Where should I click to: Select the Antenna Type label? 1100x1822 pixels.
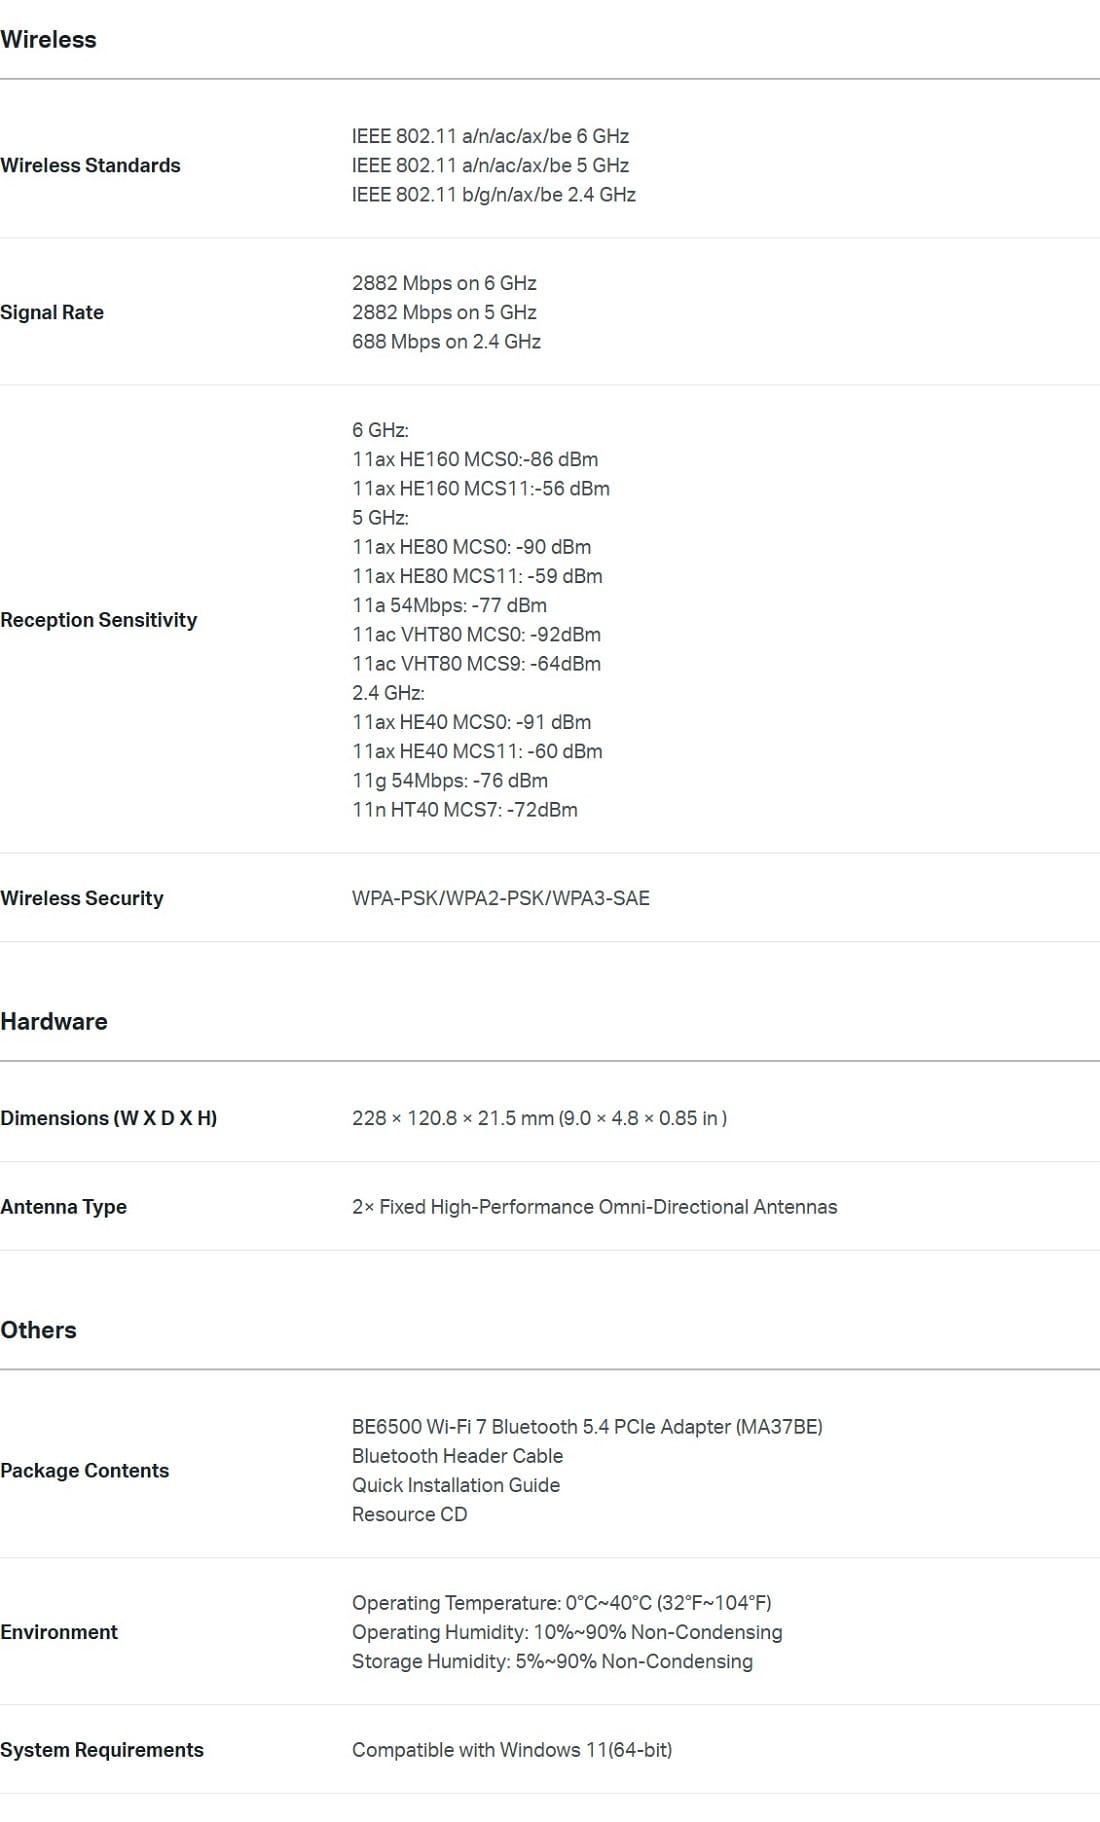[x=63, y=1207]
